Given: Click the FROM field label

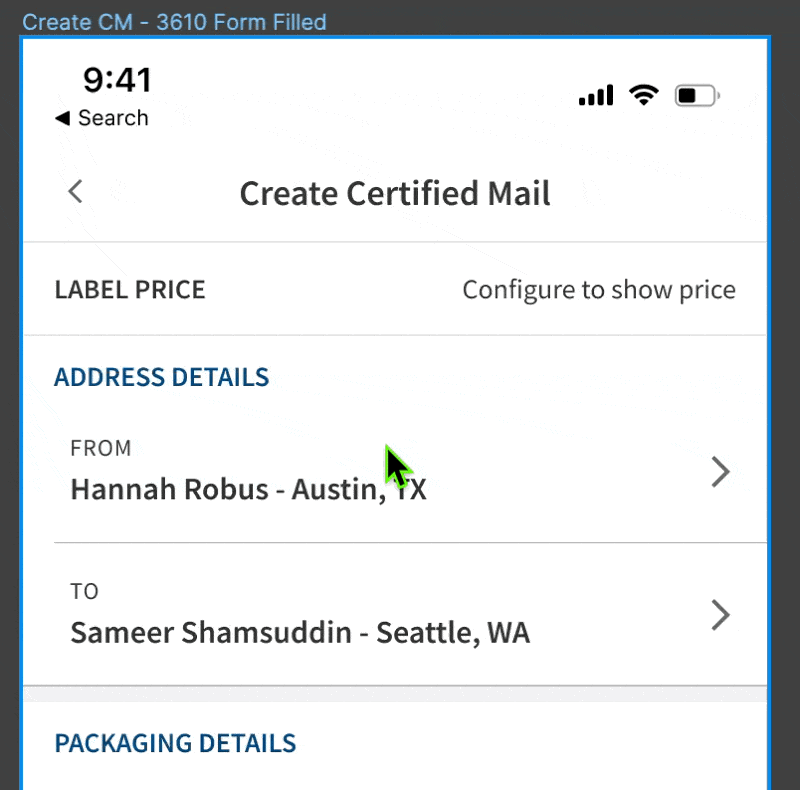Looking at the screenshot, I should click(x=100, y=448).
